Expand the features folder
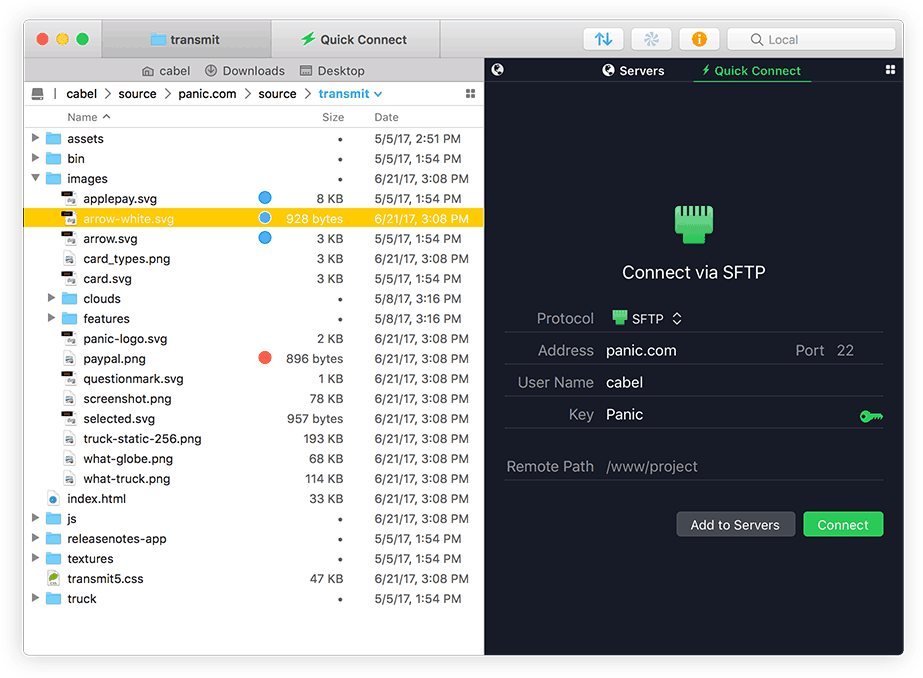 point(51,318)
